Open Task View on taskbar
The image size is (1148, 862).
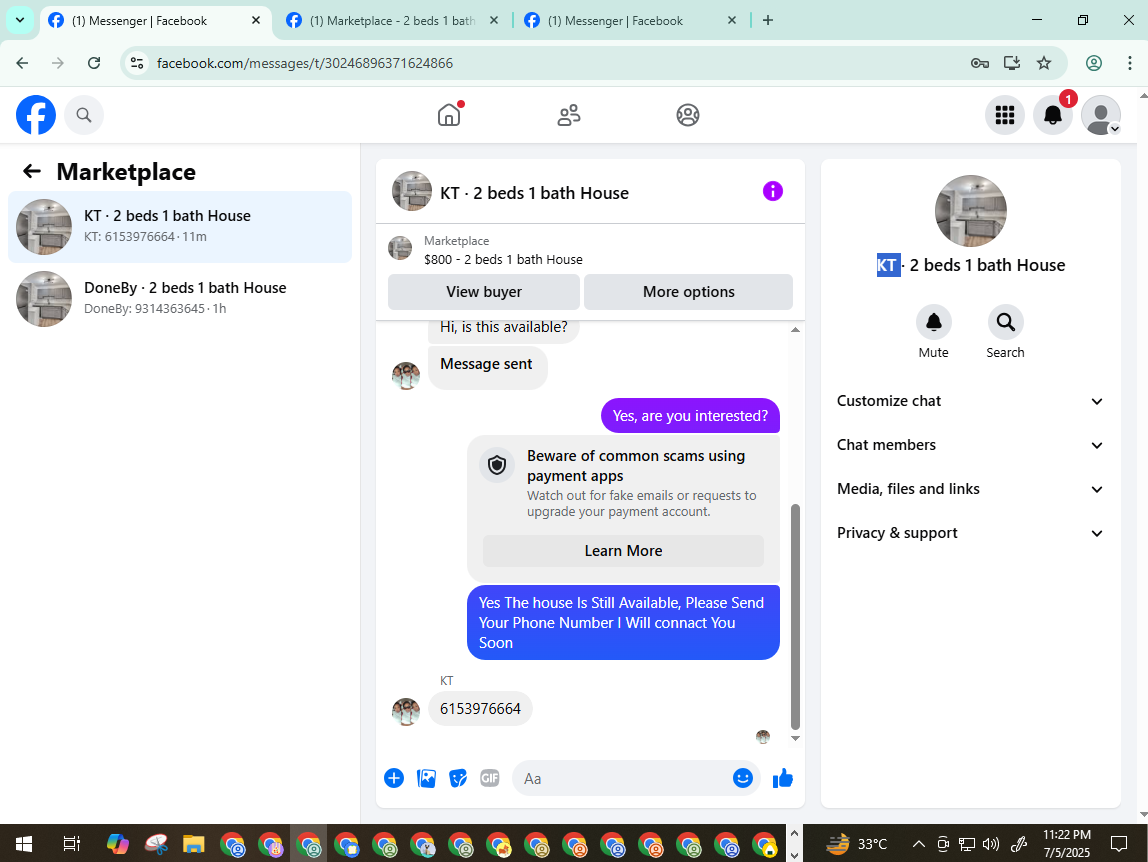tap(71, 844)
